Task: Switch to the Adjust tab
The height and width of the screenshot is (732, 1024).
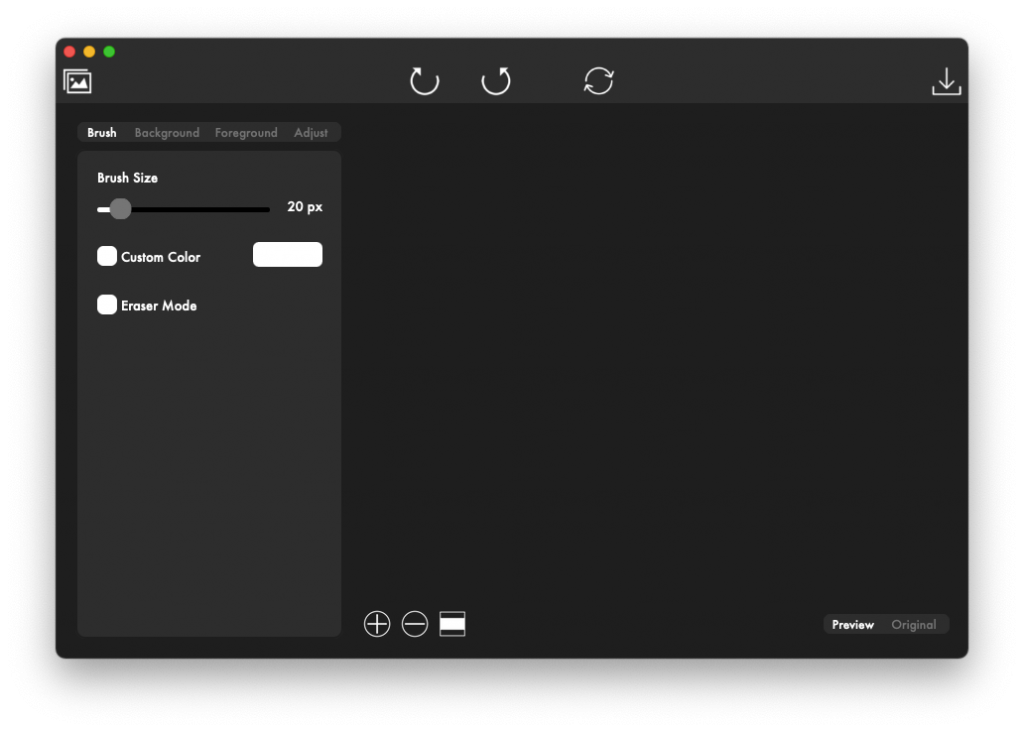Action: click(x=311, y=133)
